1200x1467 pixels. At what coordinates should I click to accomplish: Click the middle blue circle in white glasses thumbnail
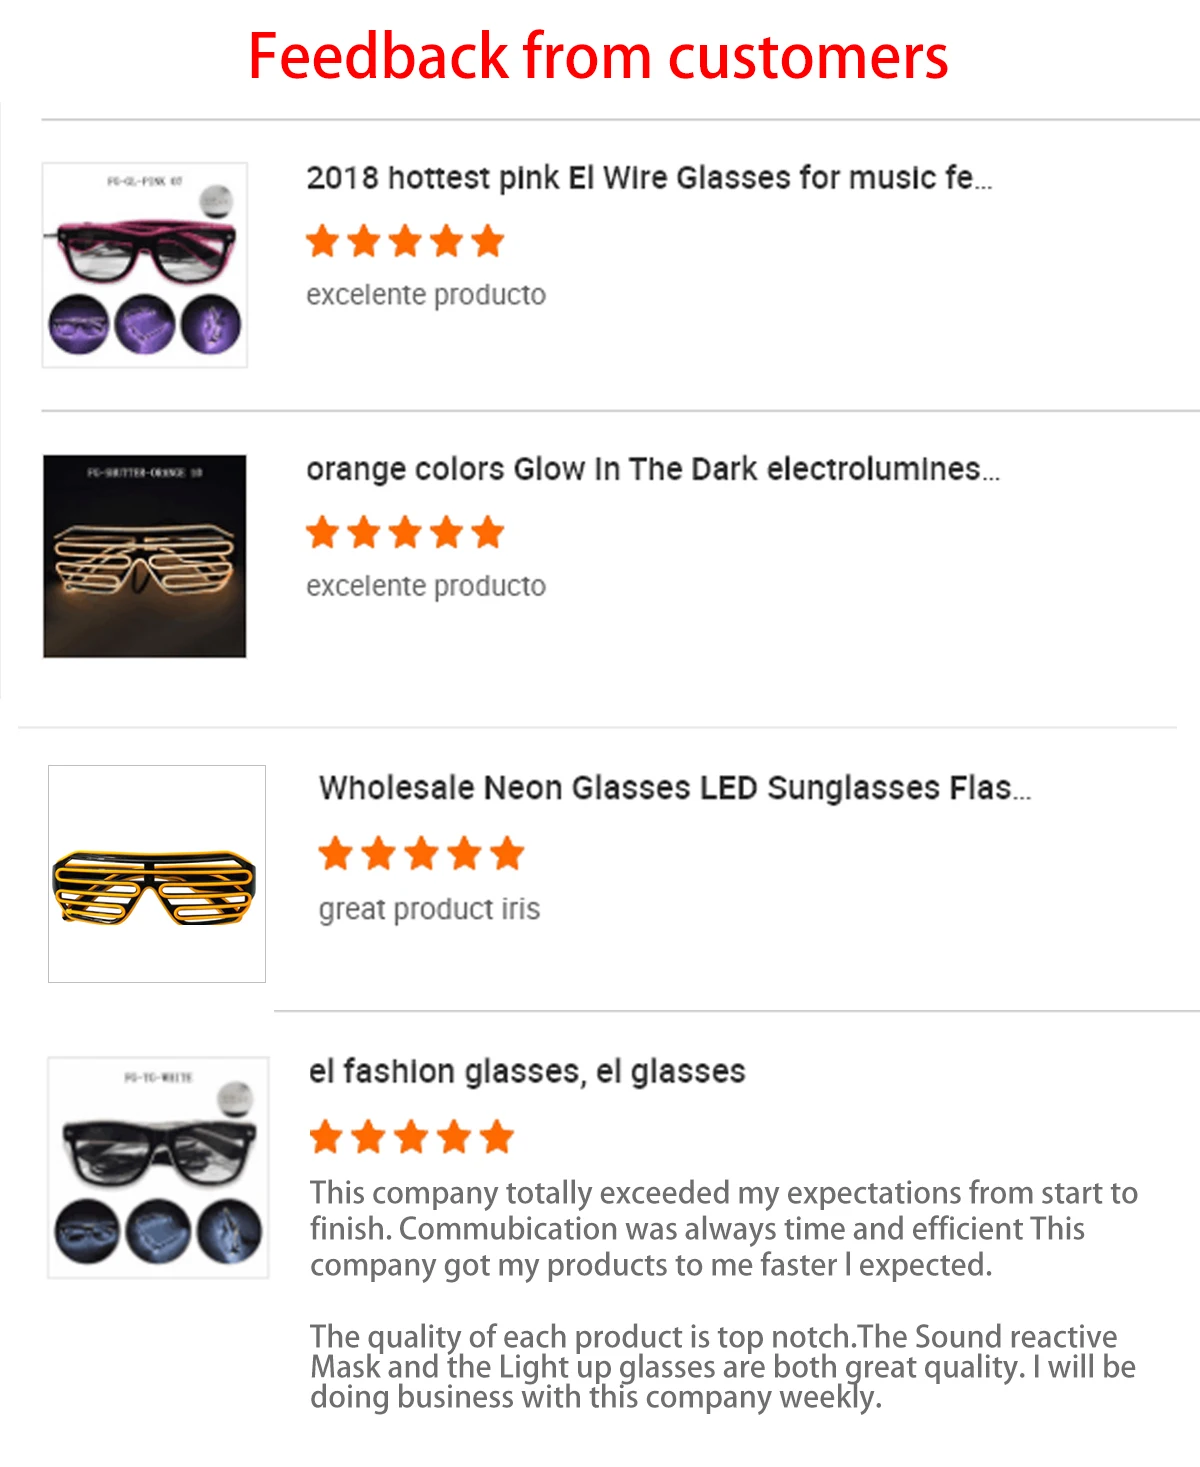tap(158, 1230)
